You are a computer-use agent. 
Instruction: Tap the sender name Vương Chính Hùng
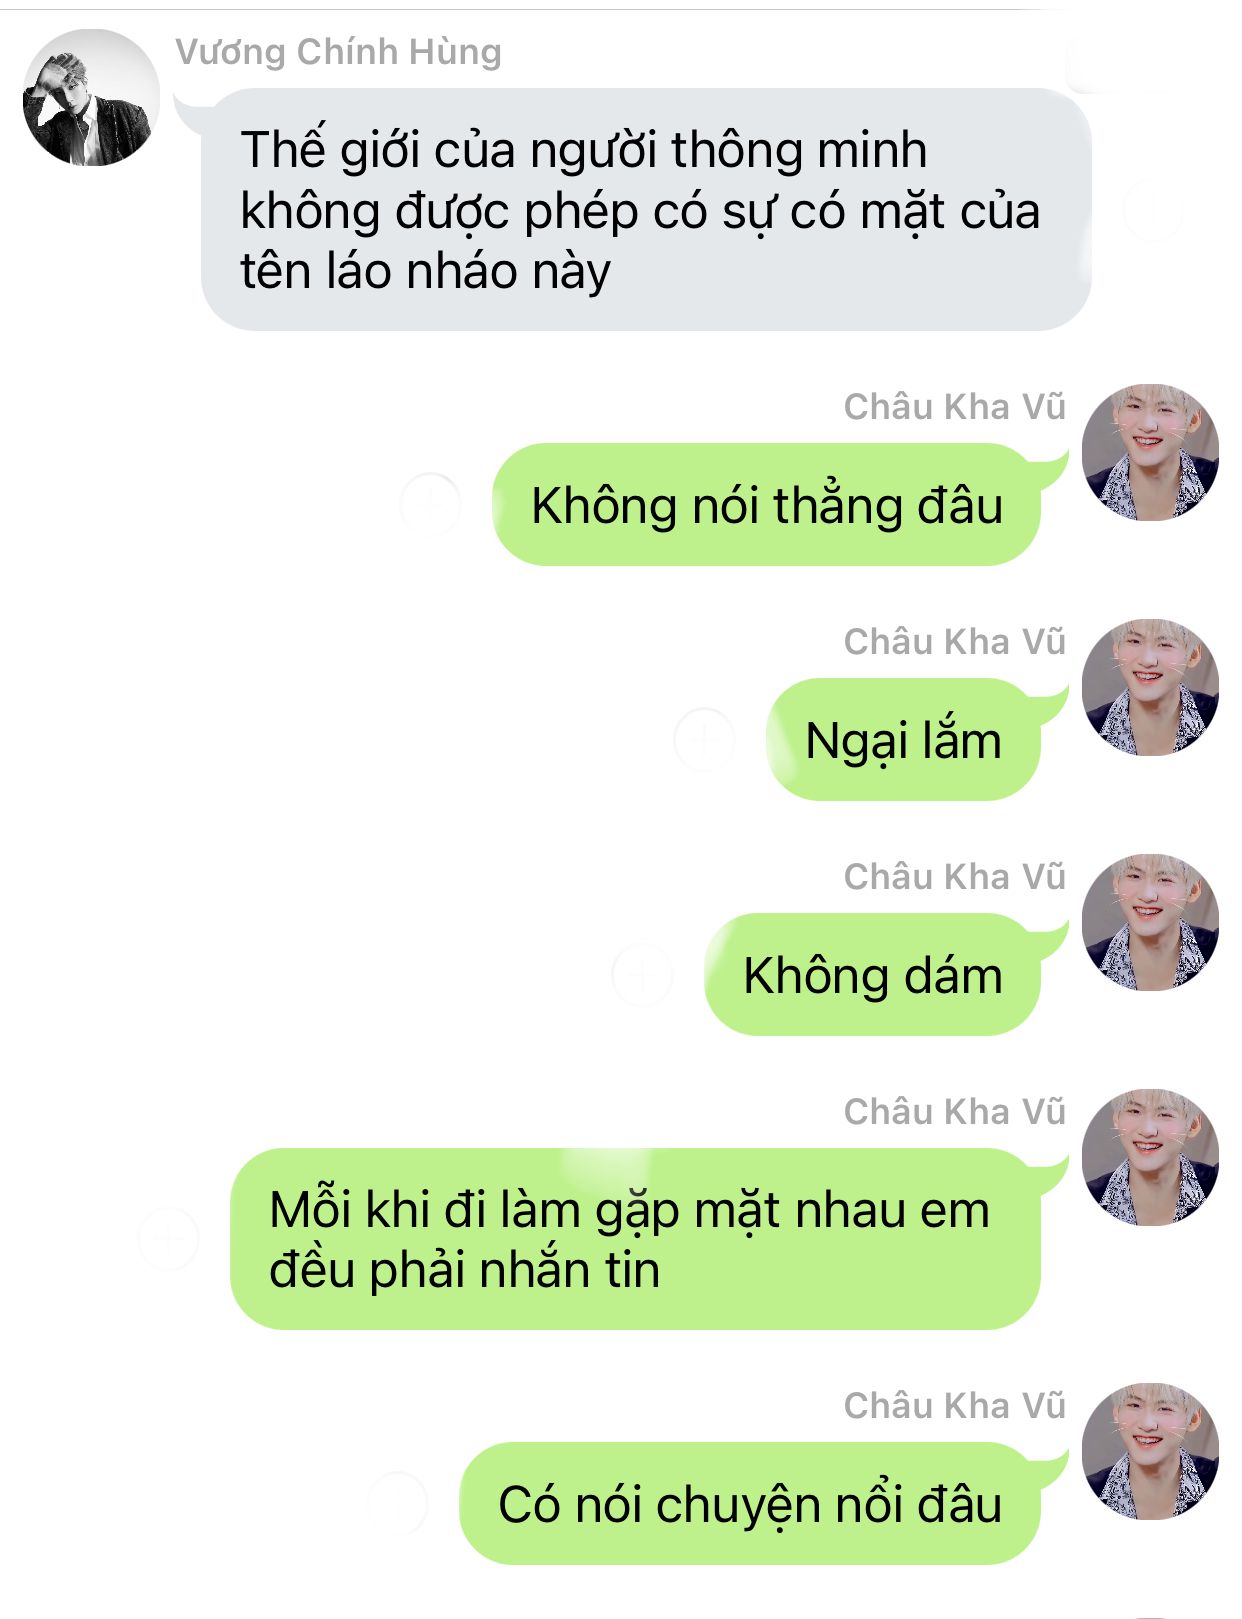pos(338,52)
